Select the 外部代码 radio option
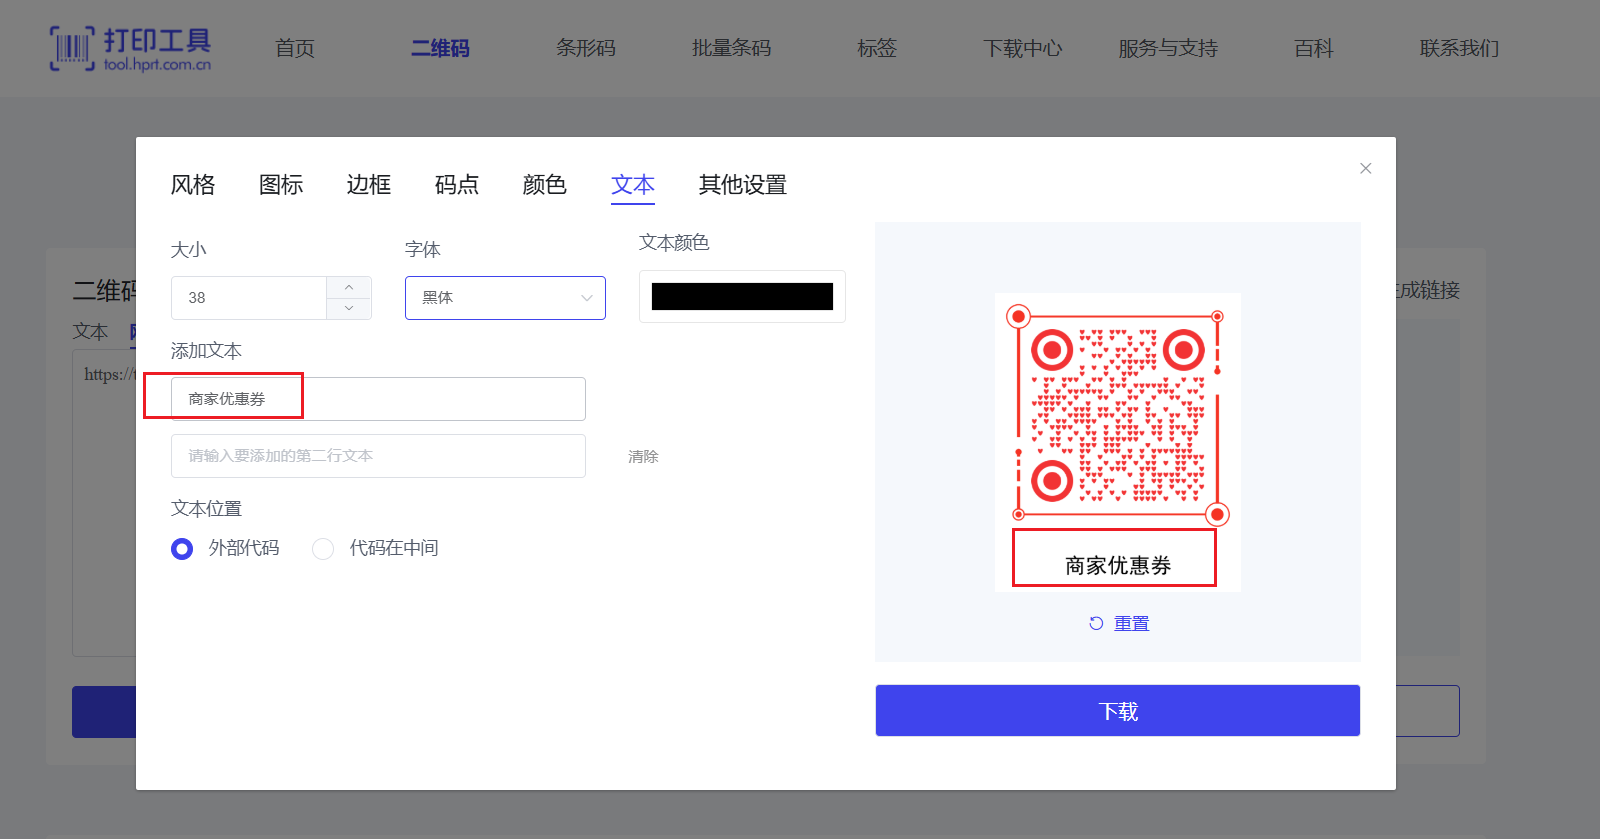Image resolution: width=1600 pixels, height=839 pixels. (x=182, y=549)
